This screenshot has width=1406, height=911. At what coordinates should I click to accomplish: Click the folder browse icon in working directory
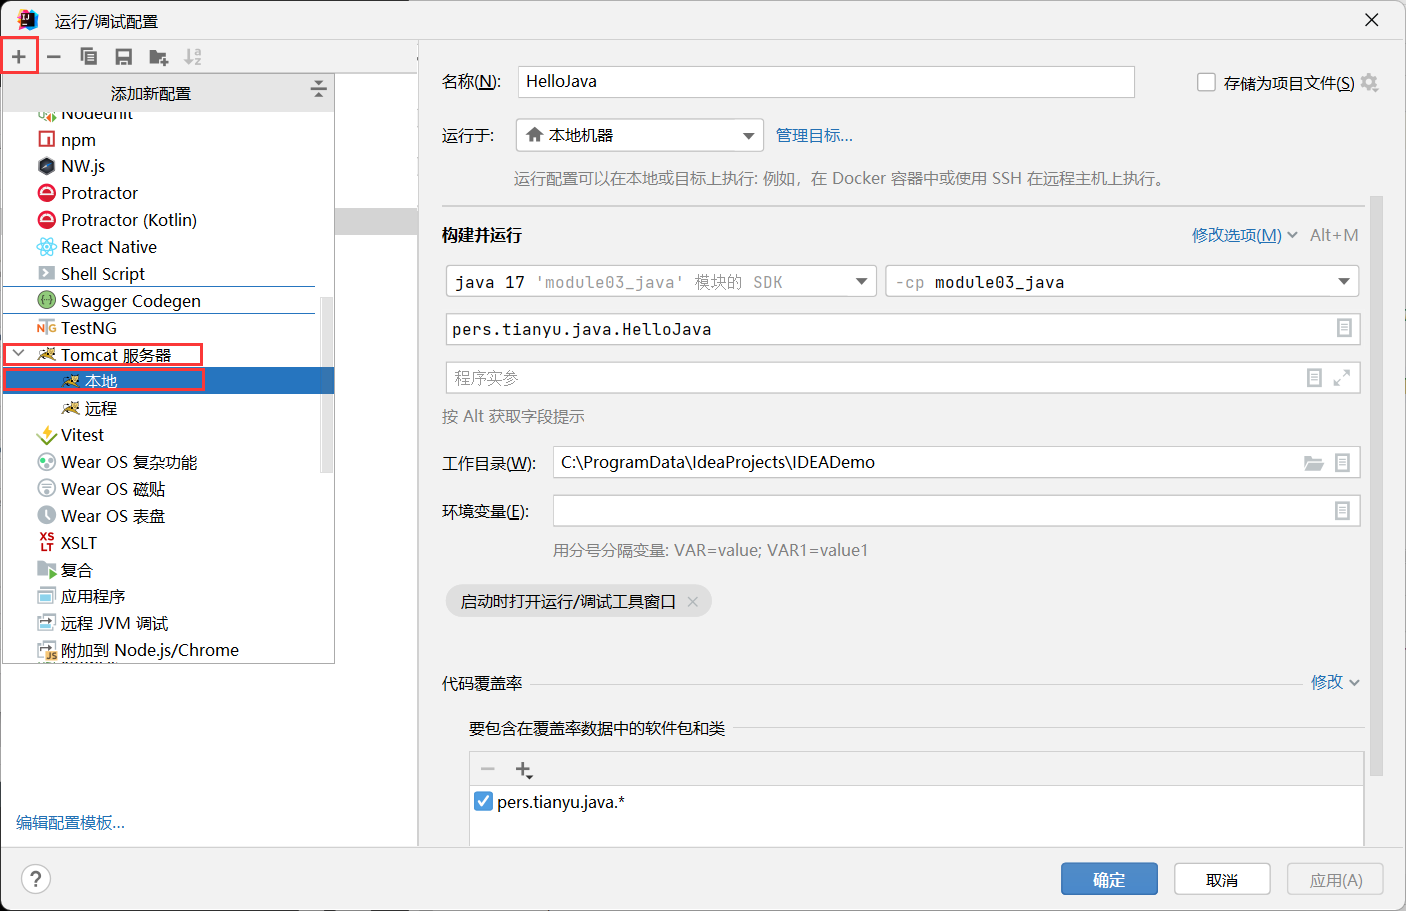(1314, 463)
